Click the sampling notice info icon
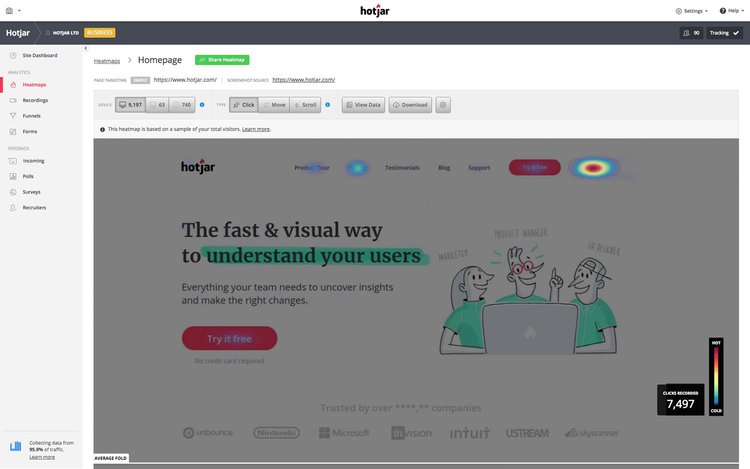This screenshot has height=469, width=750. tap(102, 129)
